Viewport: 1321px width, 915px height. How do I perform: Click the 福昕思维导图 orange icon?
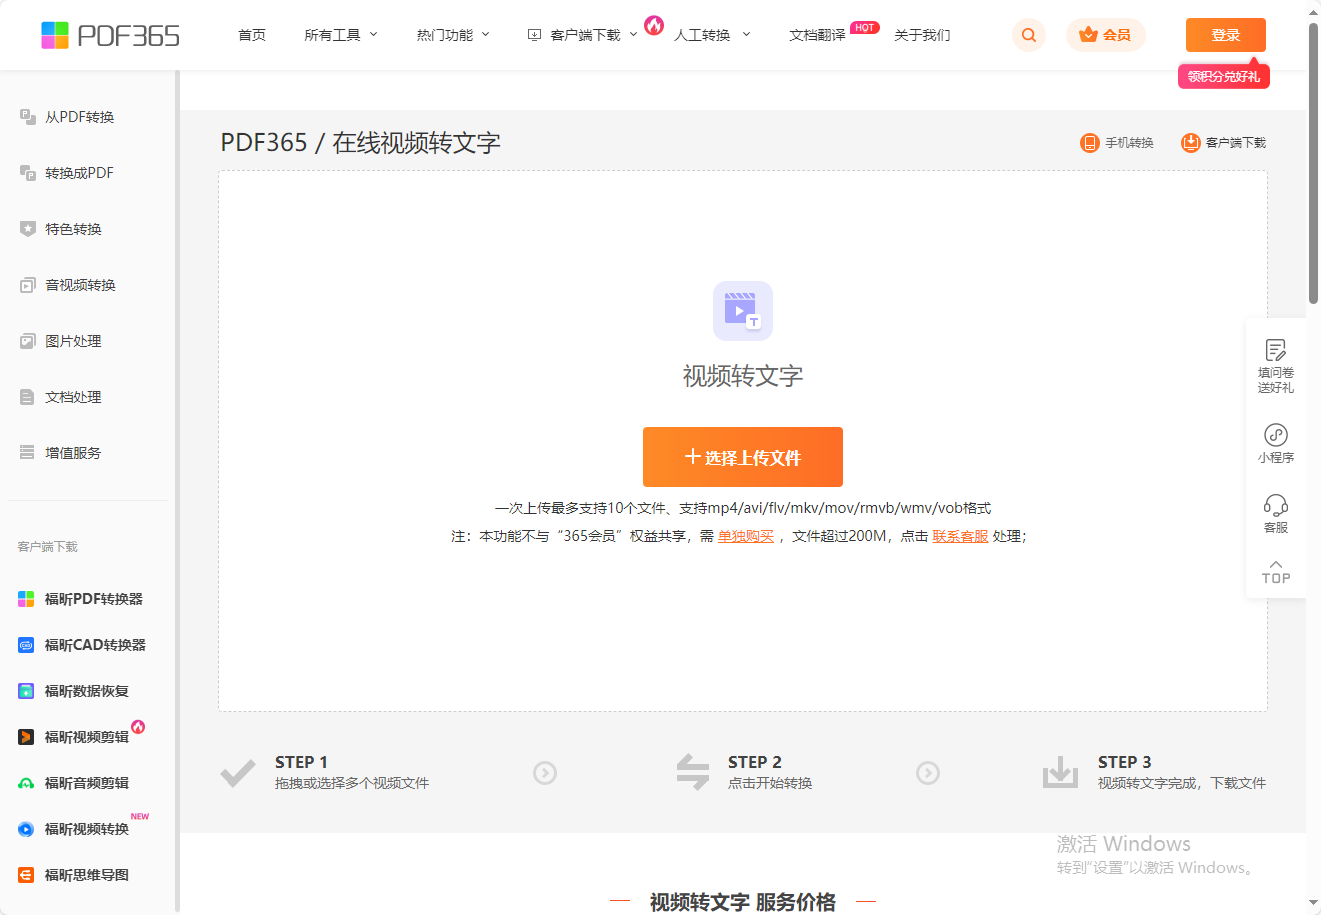click(26, 875)
